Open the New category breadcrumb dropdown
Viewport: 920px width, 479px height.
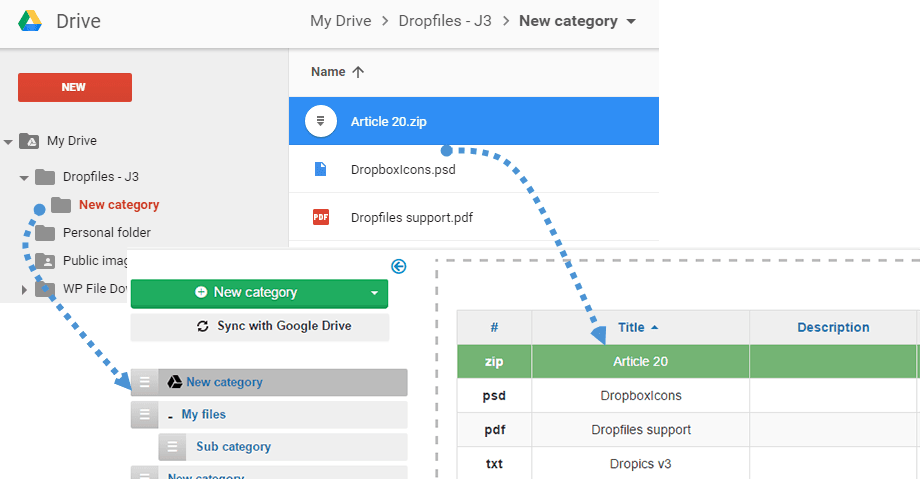(x=631, y=22)
